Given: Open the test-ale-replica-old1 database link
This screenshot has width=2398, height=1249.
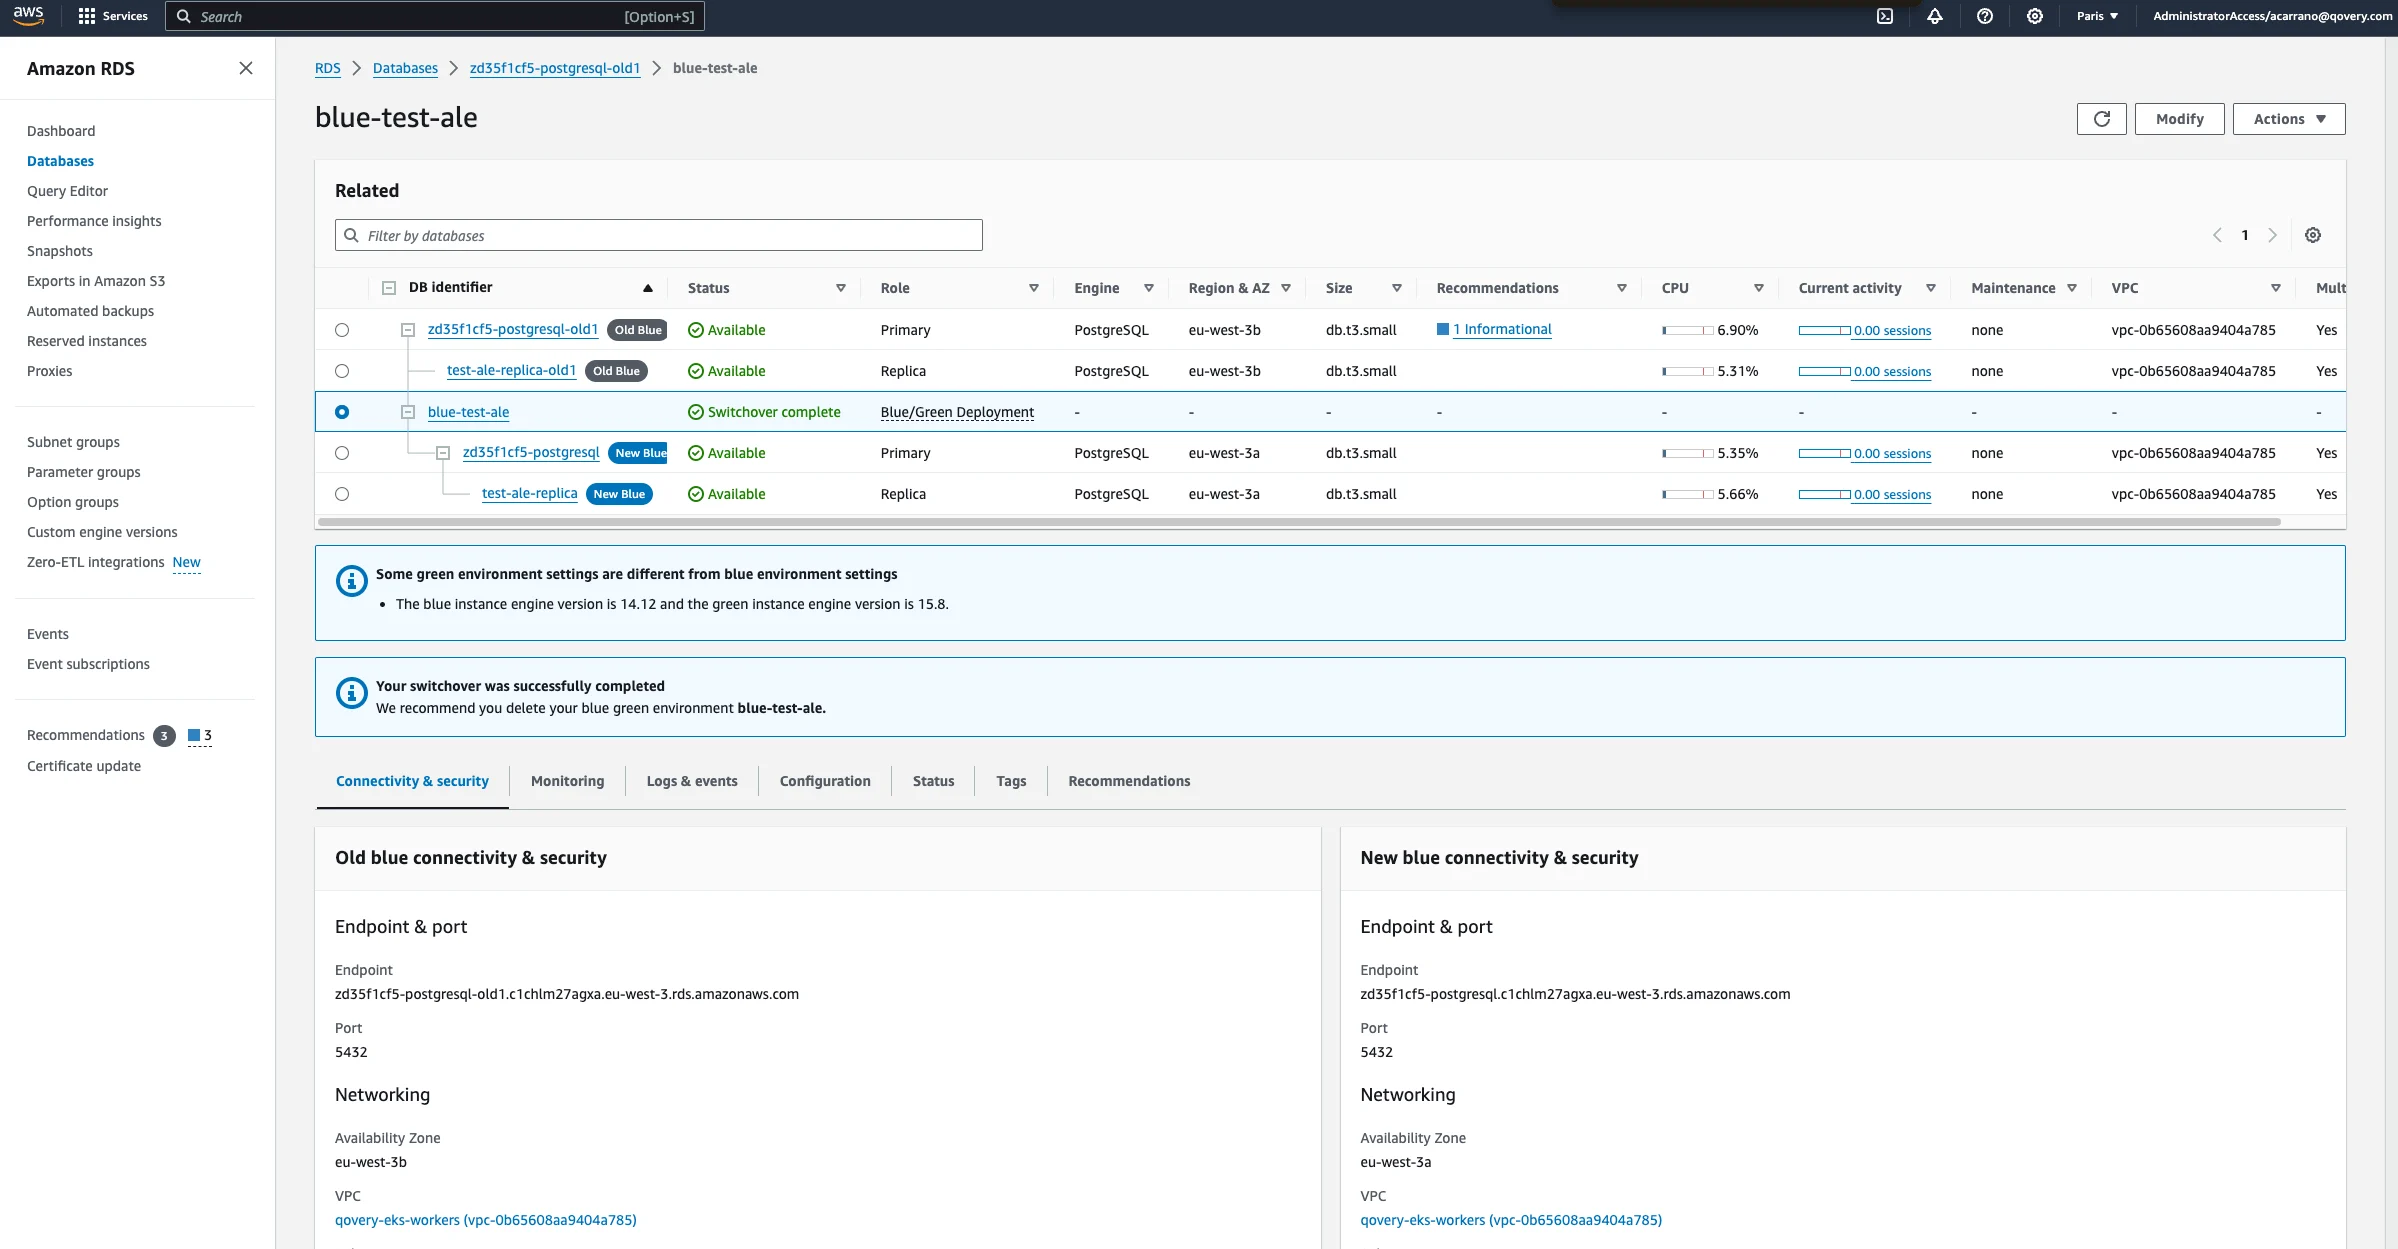Looking at the screenshot, I should (512, 370).
